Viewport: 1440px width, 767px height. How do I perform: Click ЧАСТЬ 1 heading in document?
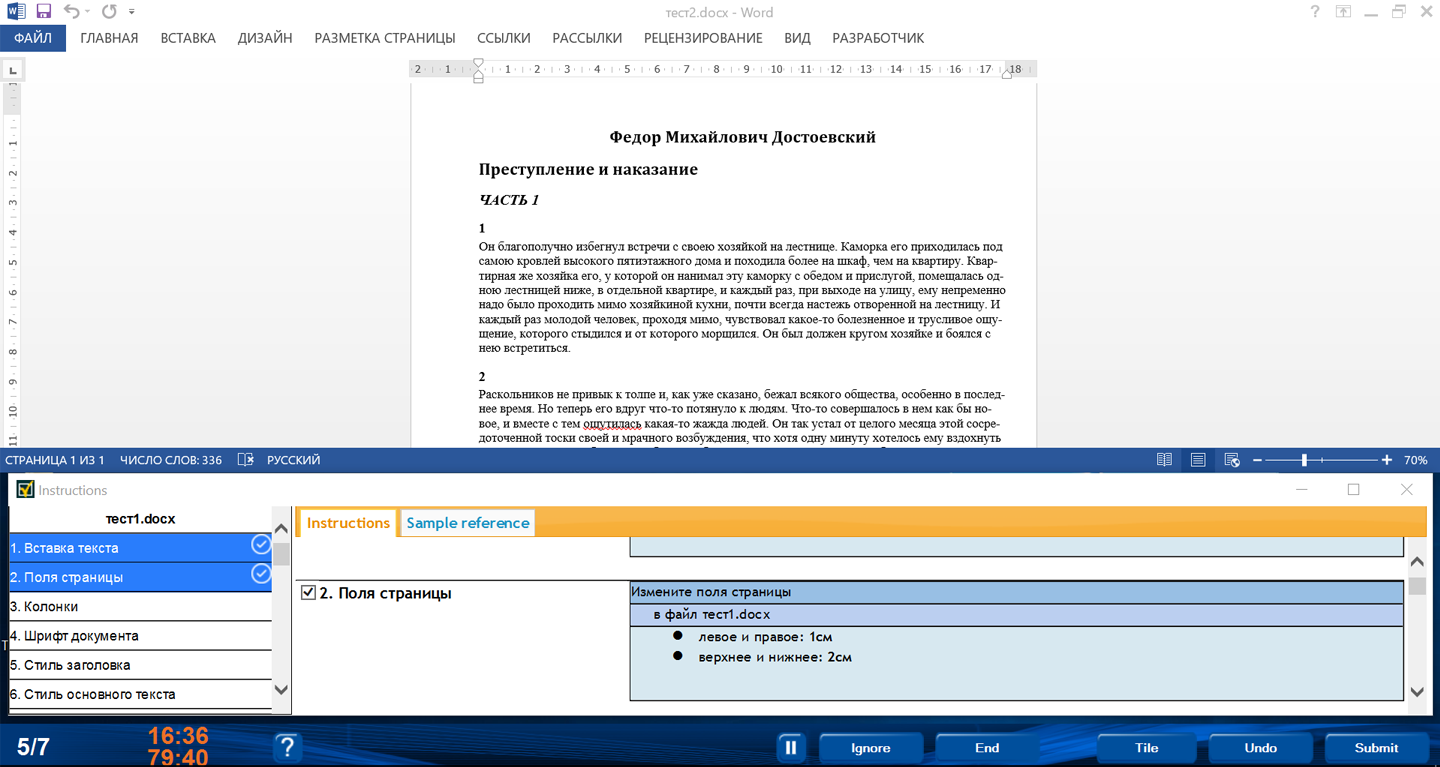pyautogui.click(x=509, y=200)
